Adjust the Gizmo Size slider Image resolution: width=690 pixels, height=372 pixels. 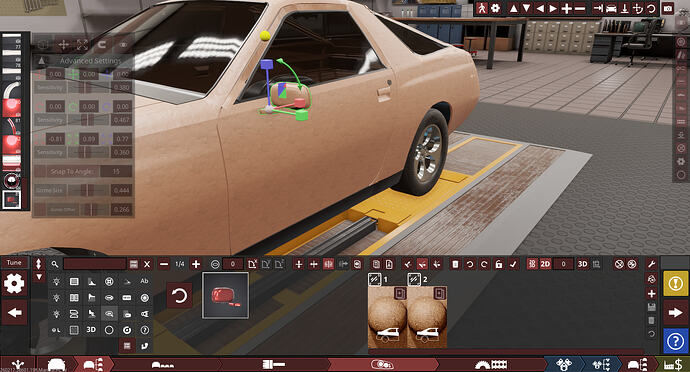click(88, 190)
